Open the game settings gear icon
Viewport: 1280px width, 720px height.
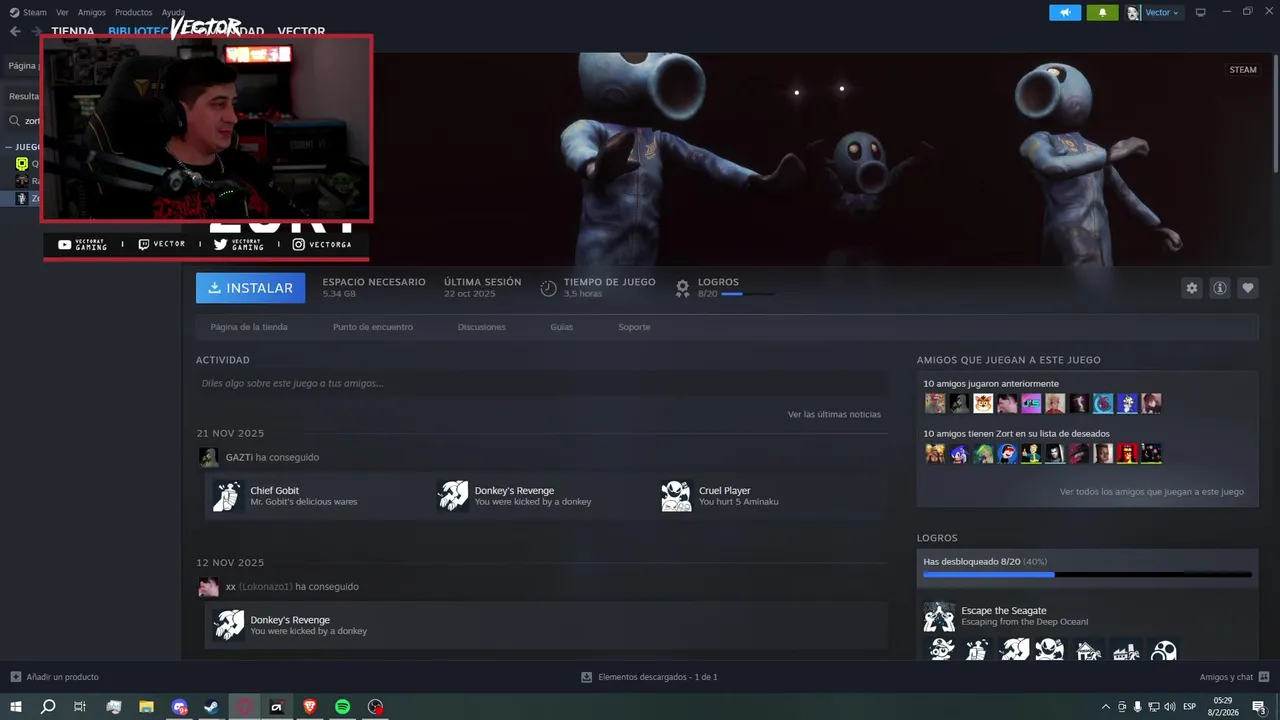(x=1191, y=288)
